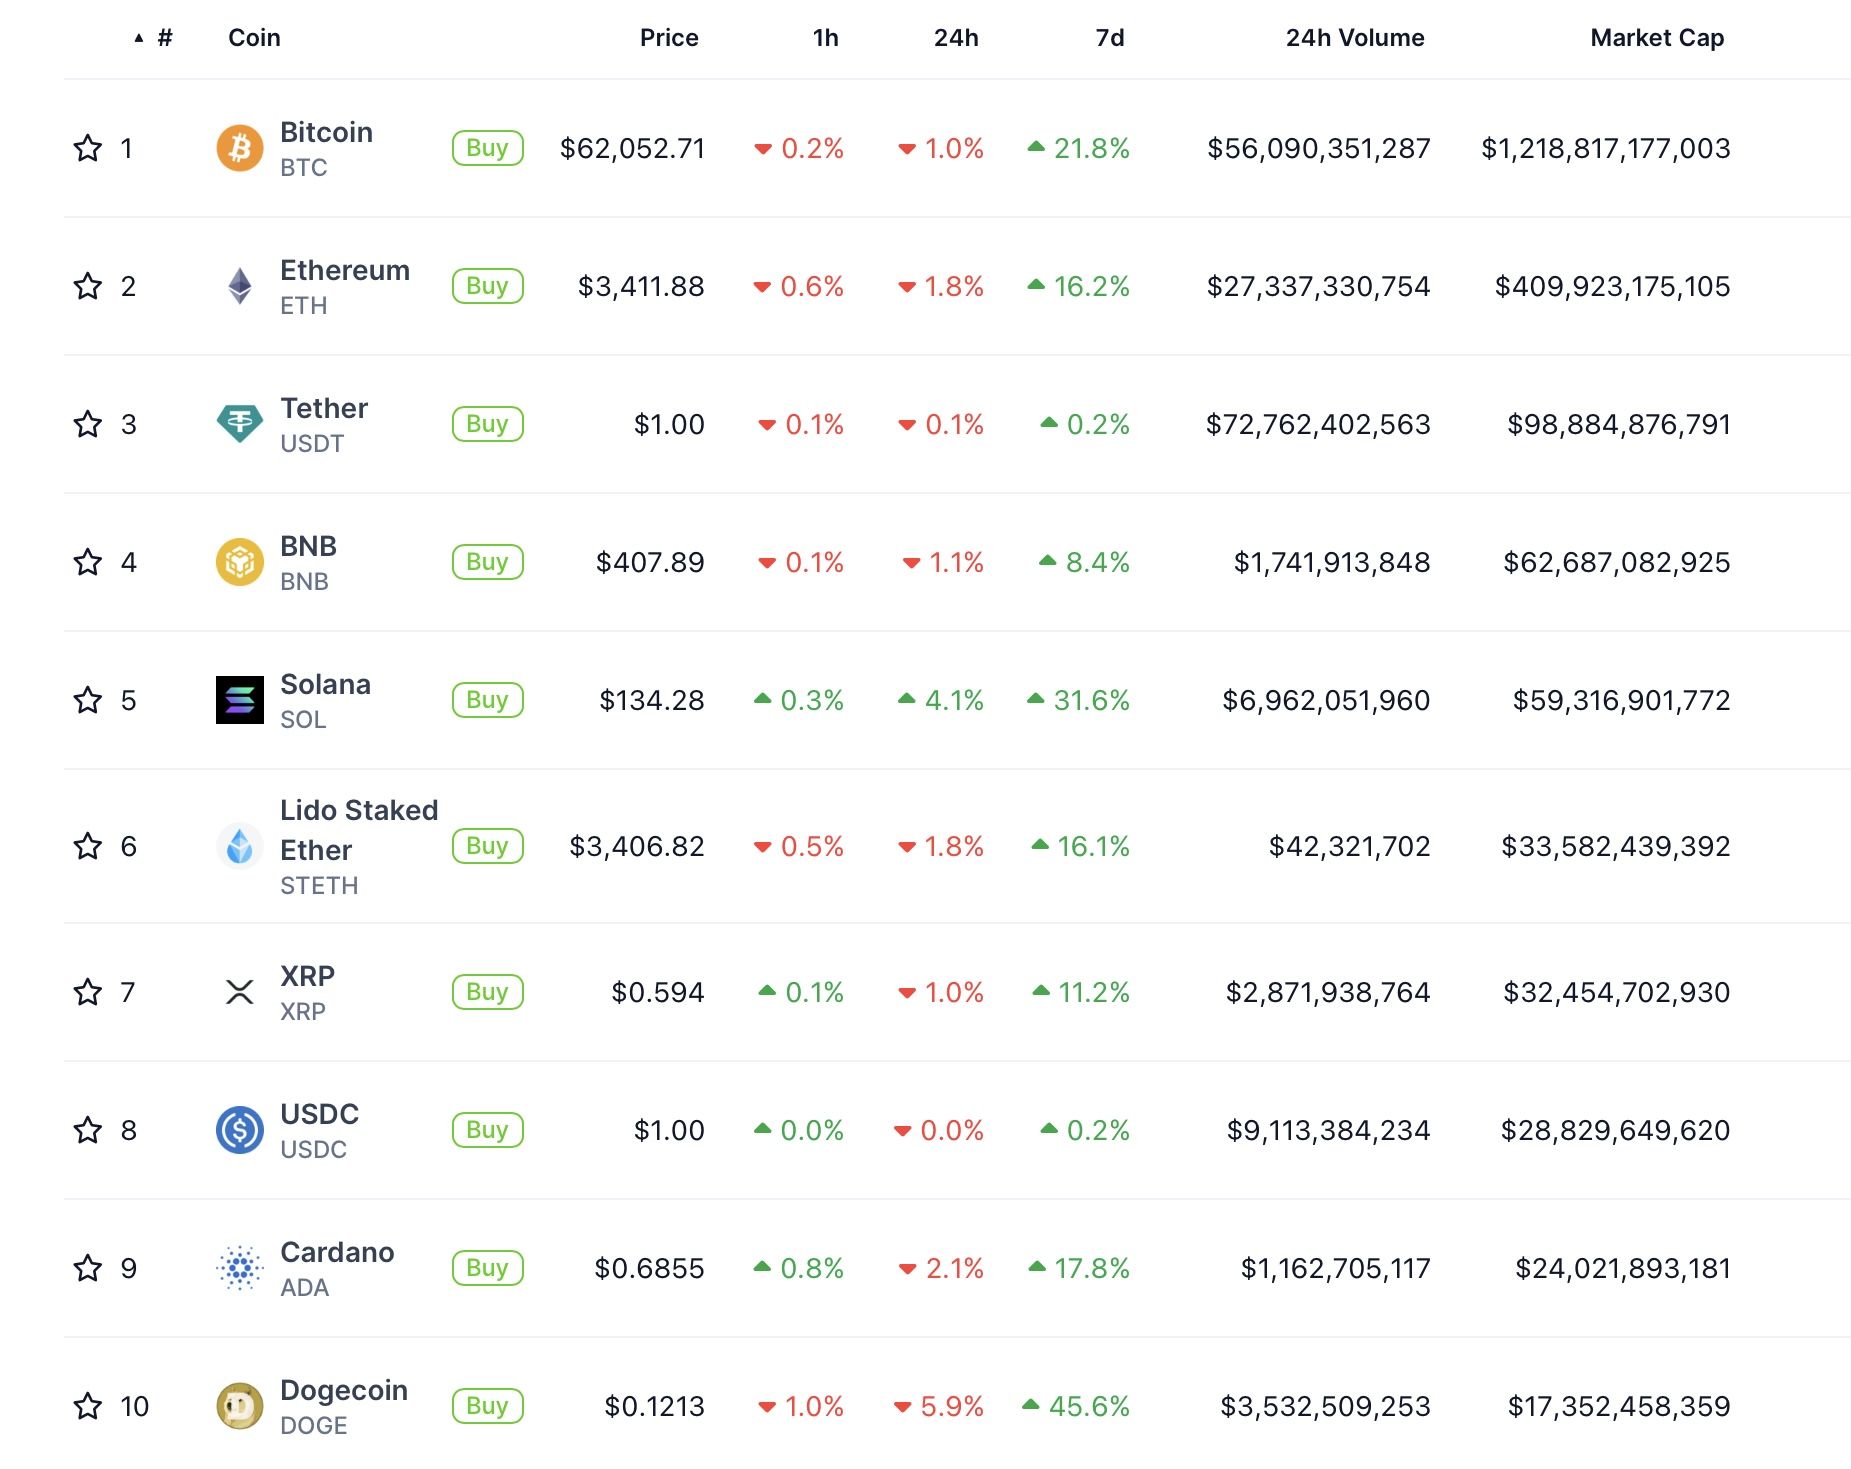Favorite Bitcoin with its star
This screenshot has height=1469, width=1851.
pyautogui.click(x=88, y=148)
